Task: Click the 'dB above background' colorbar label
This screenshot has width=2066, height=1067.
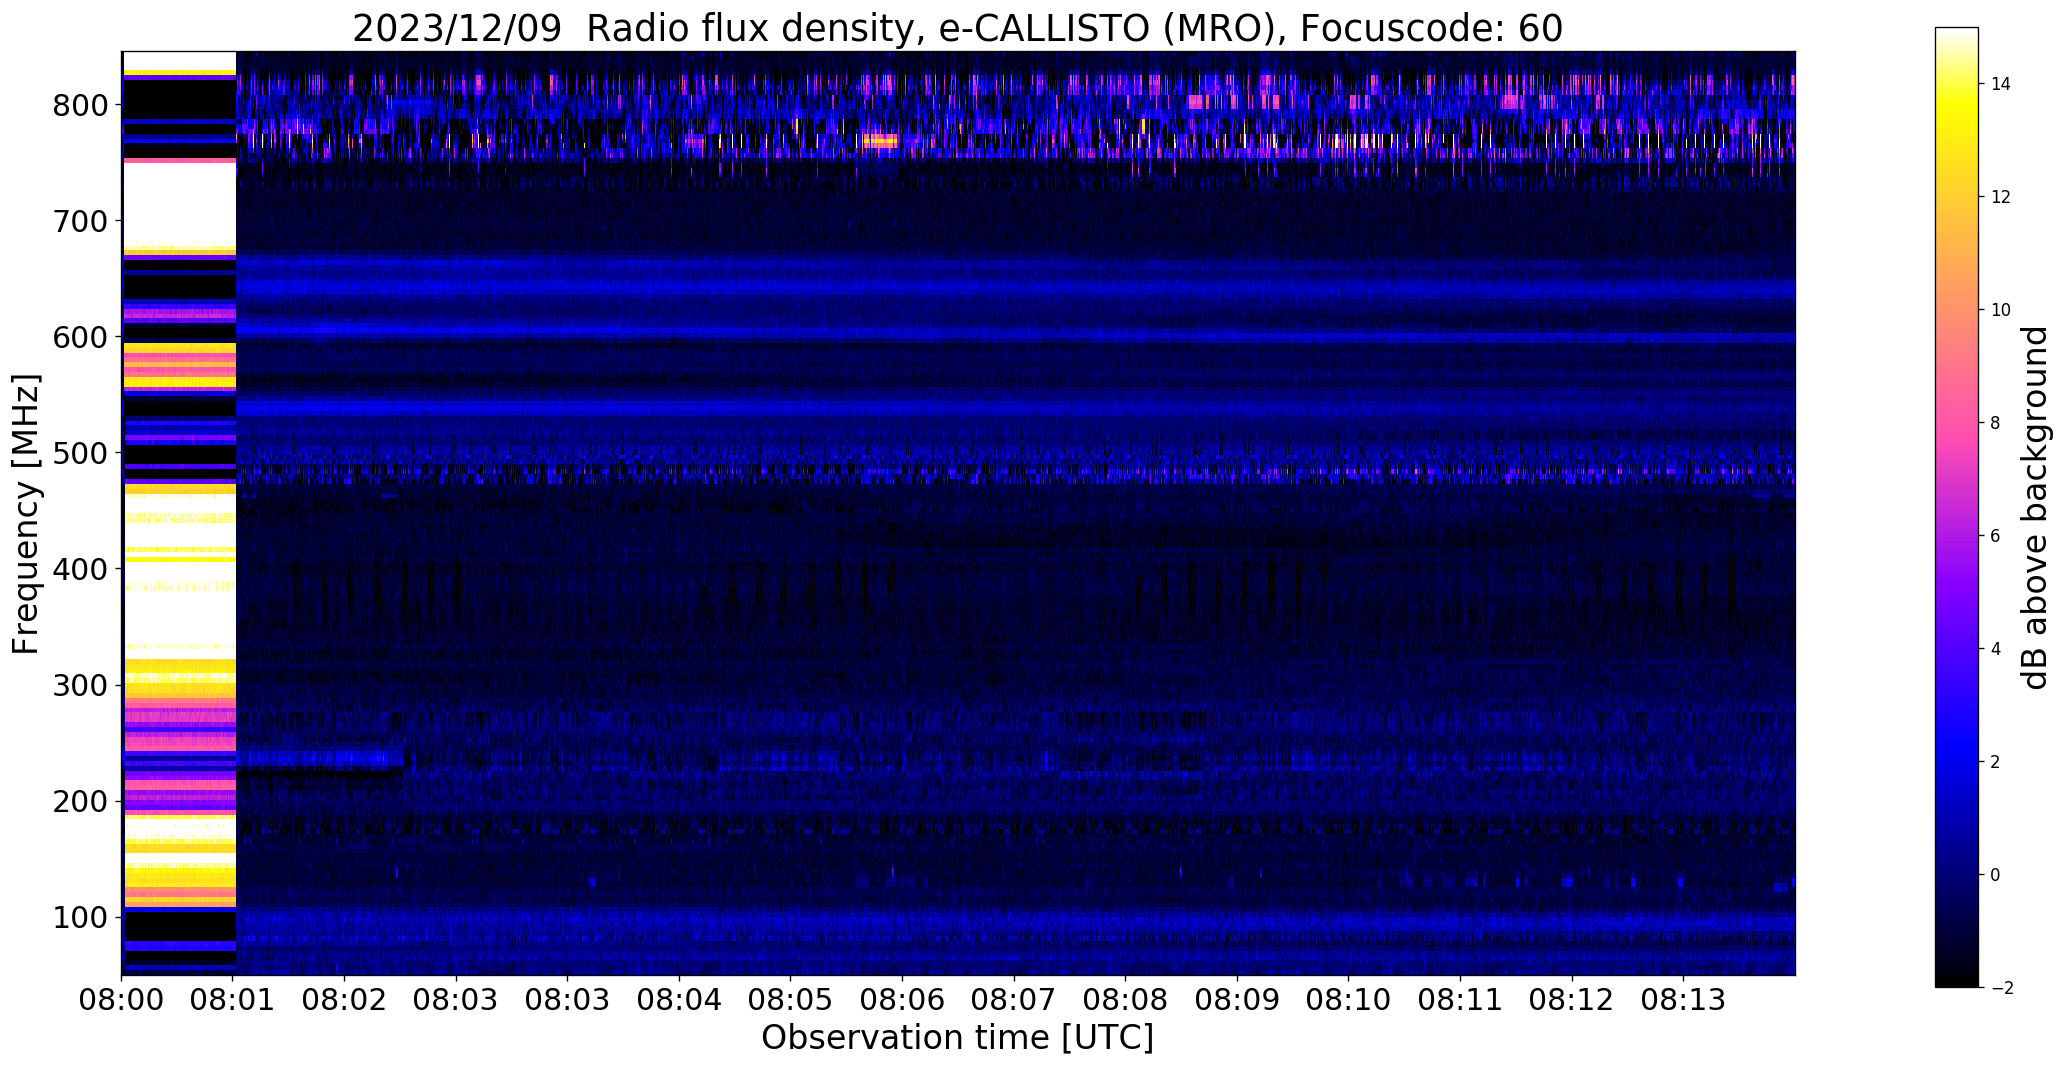Action: point(2035,508)
